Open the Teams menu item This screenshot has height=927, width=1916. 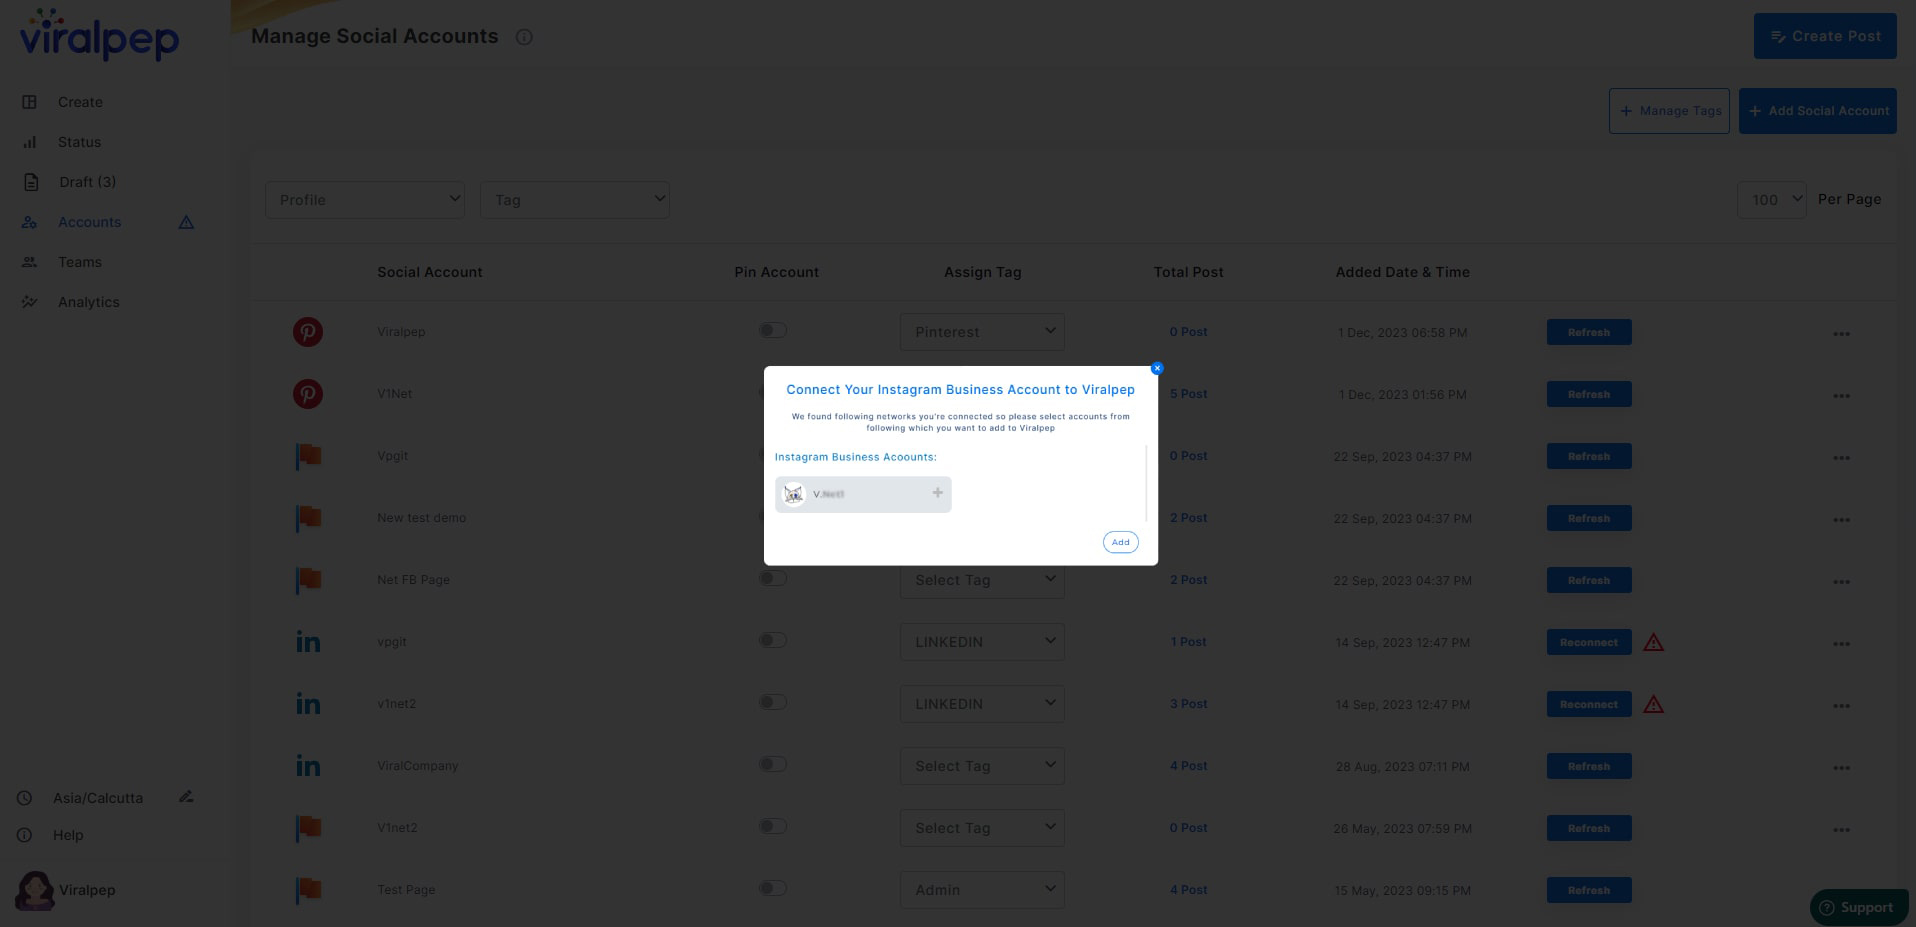pos(80,262)
